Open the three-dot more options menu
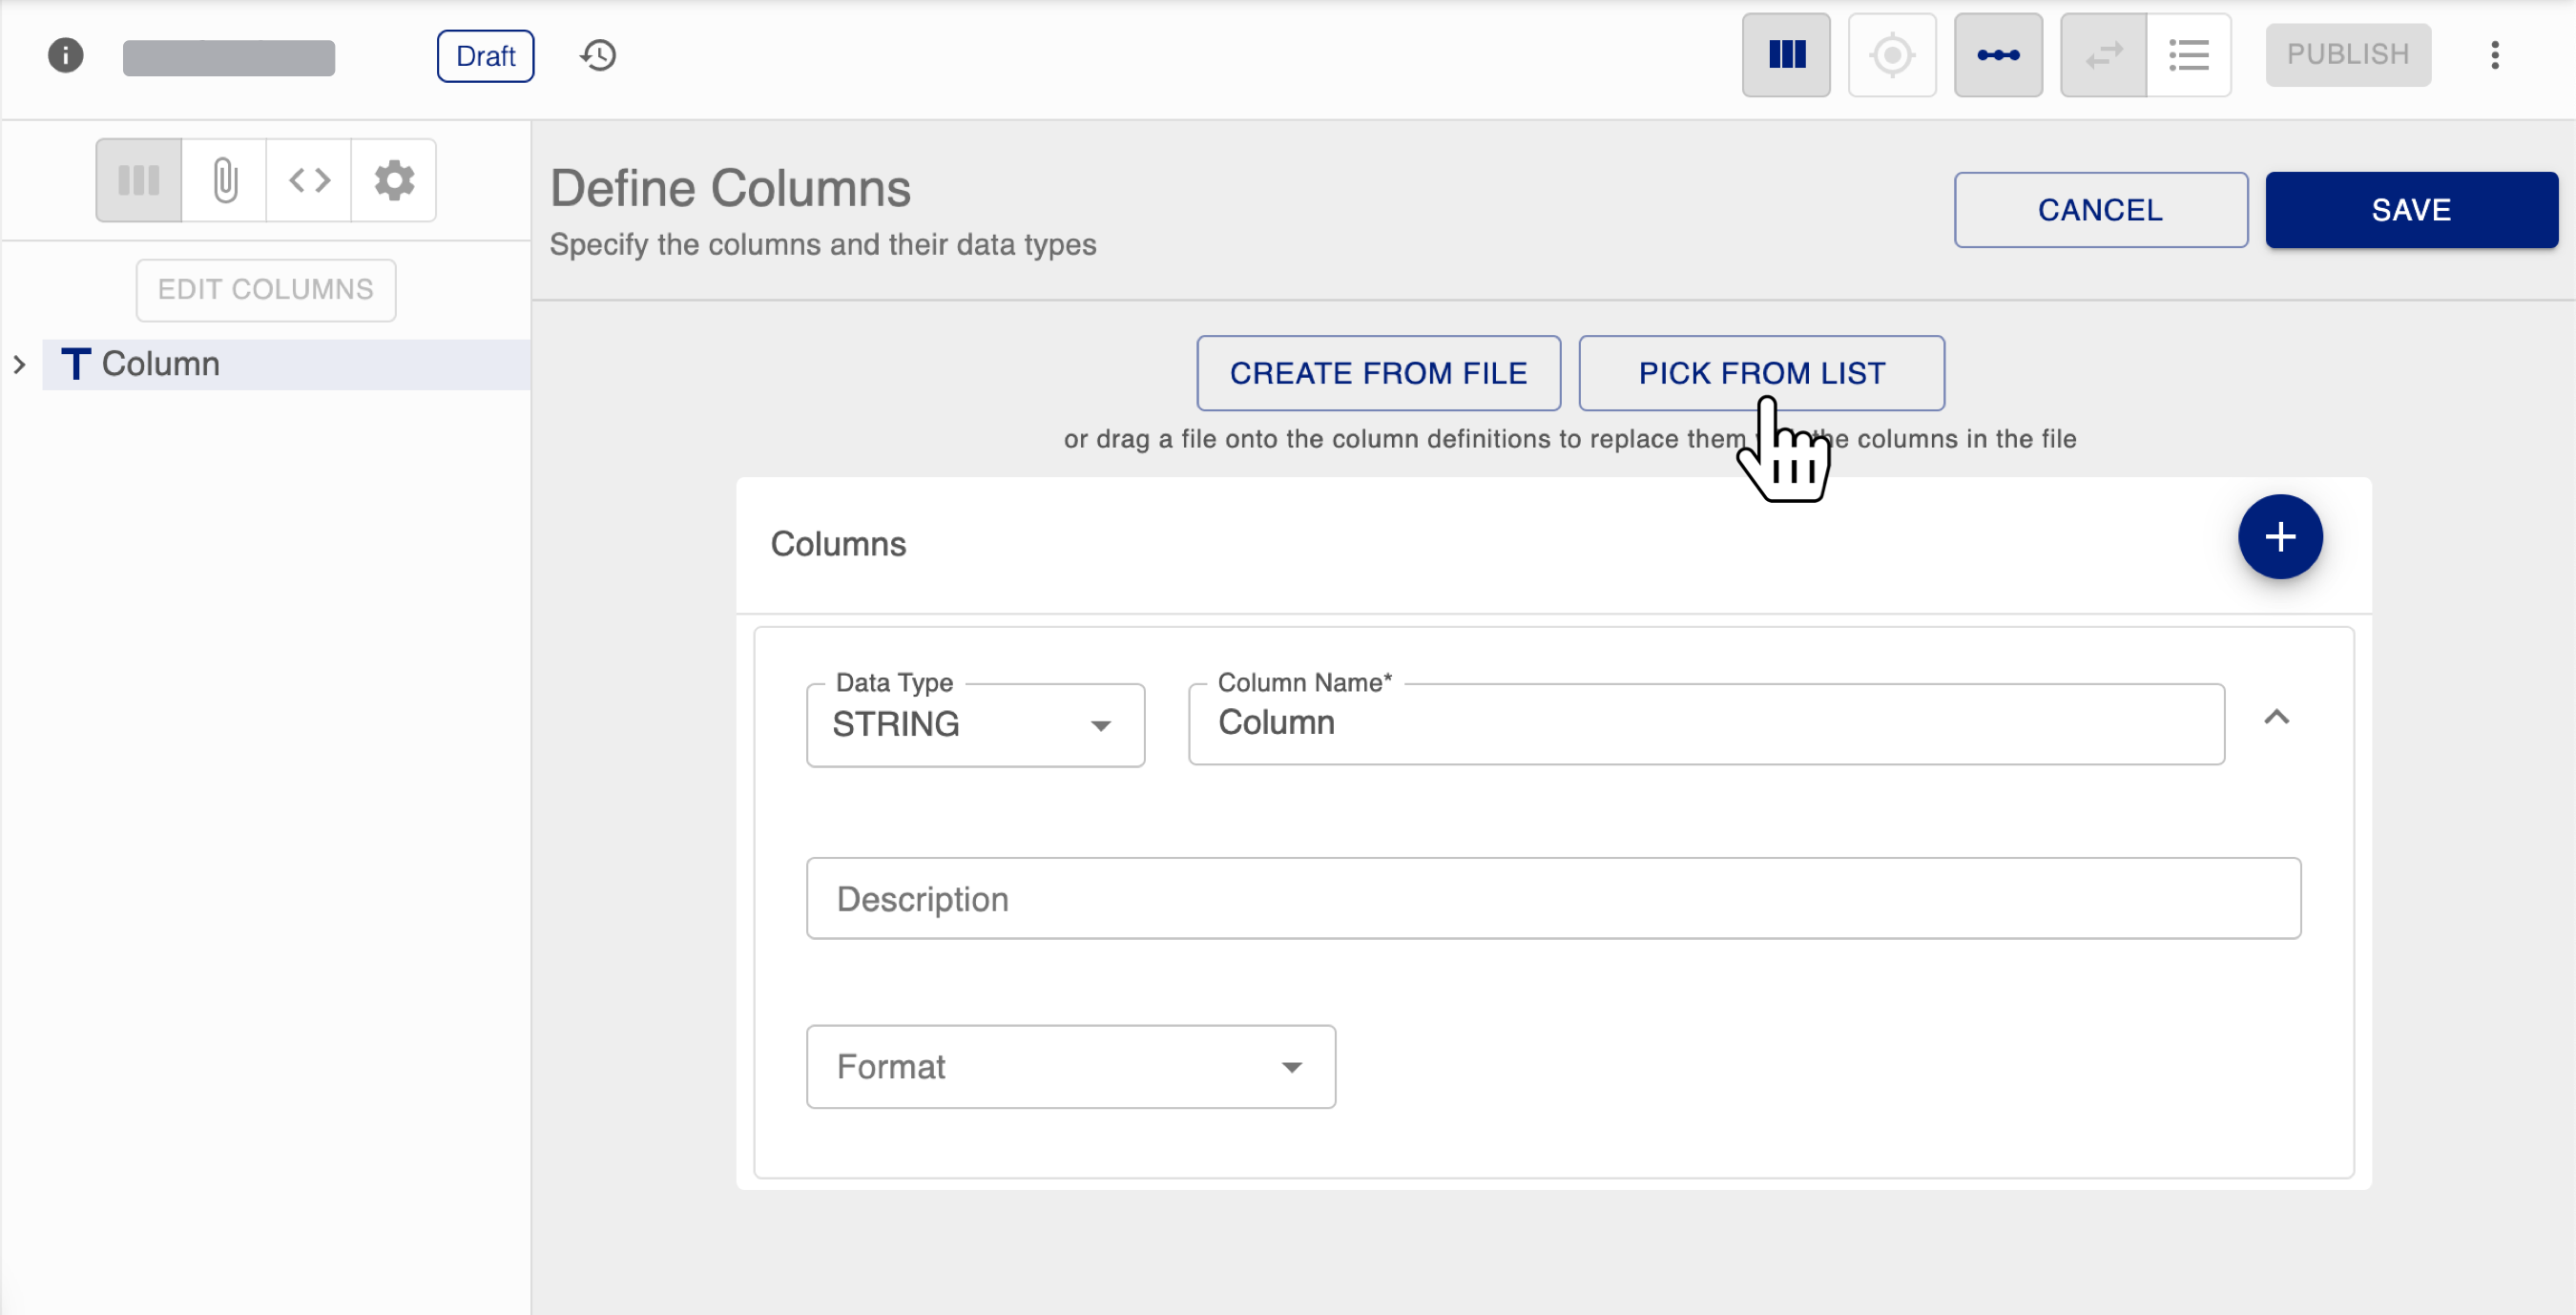Screen dimensions: 2576x1315 point(2494,55)
